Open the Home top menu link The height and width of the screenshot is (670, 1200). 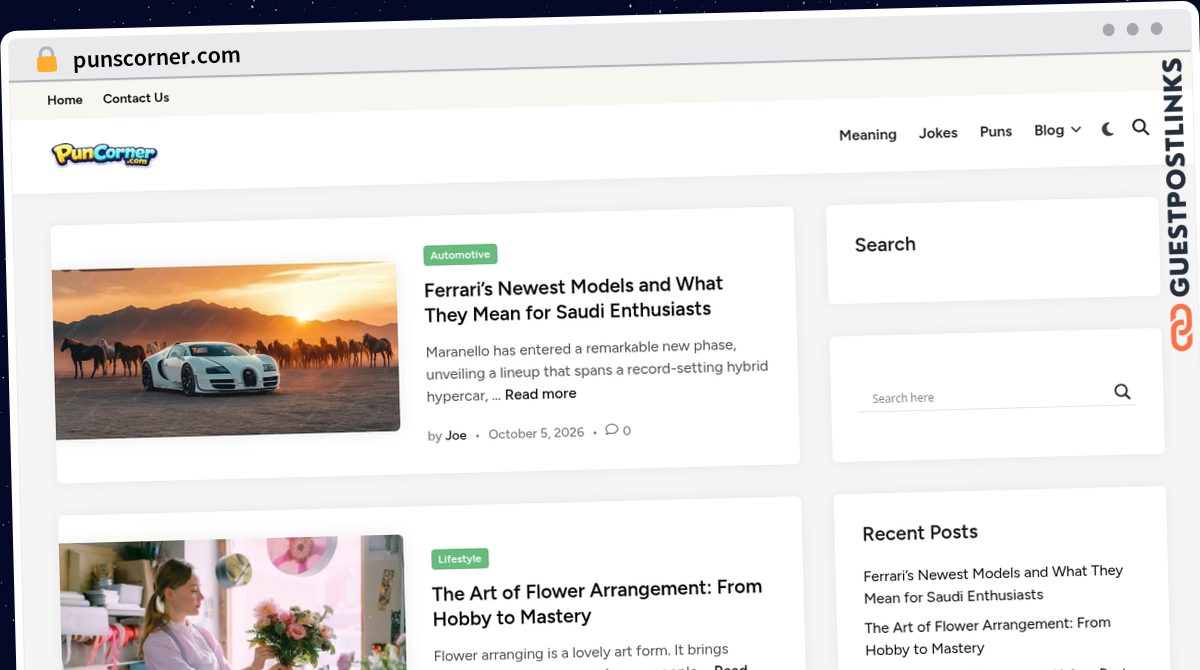pos(65,100)
